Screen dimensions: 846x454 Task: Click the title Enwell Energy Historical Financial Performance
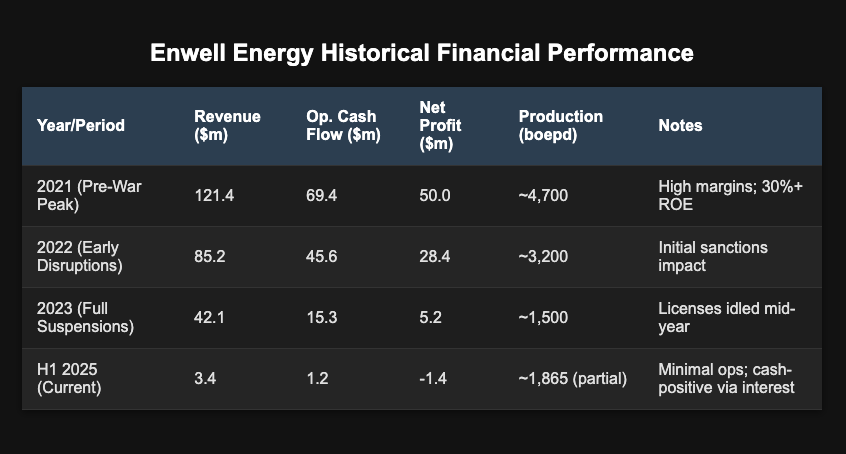point(421,53)
